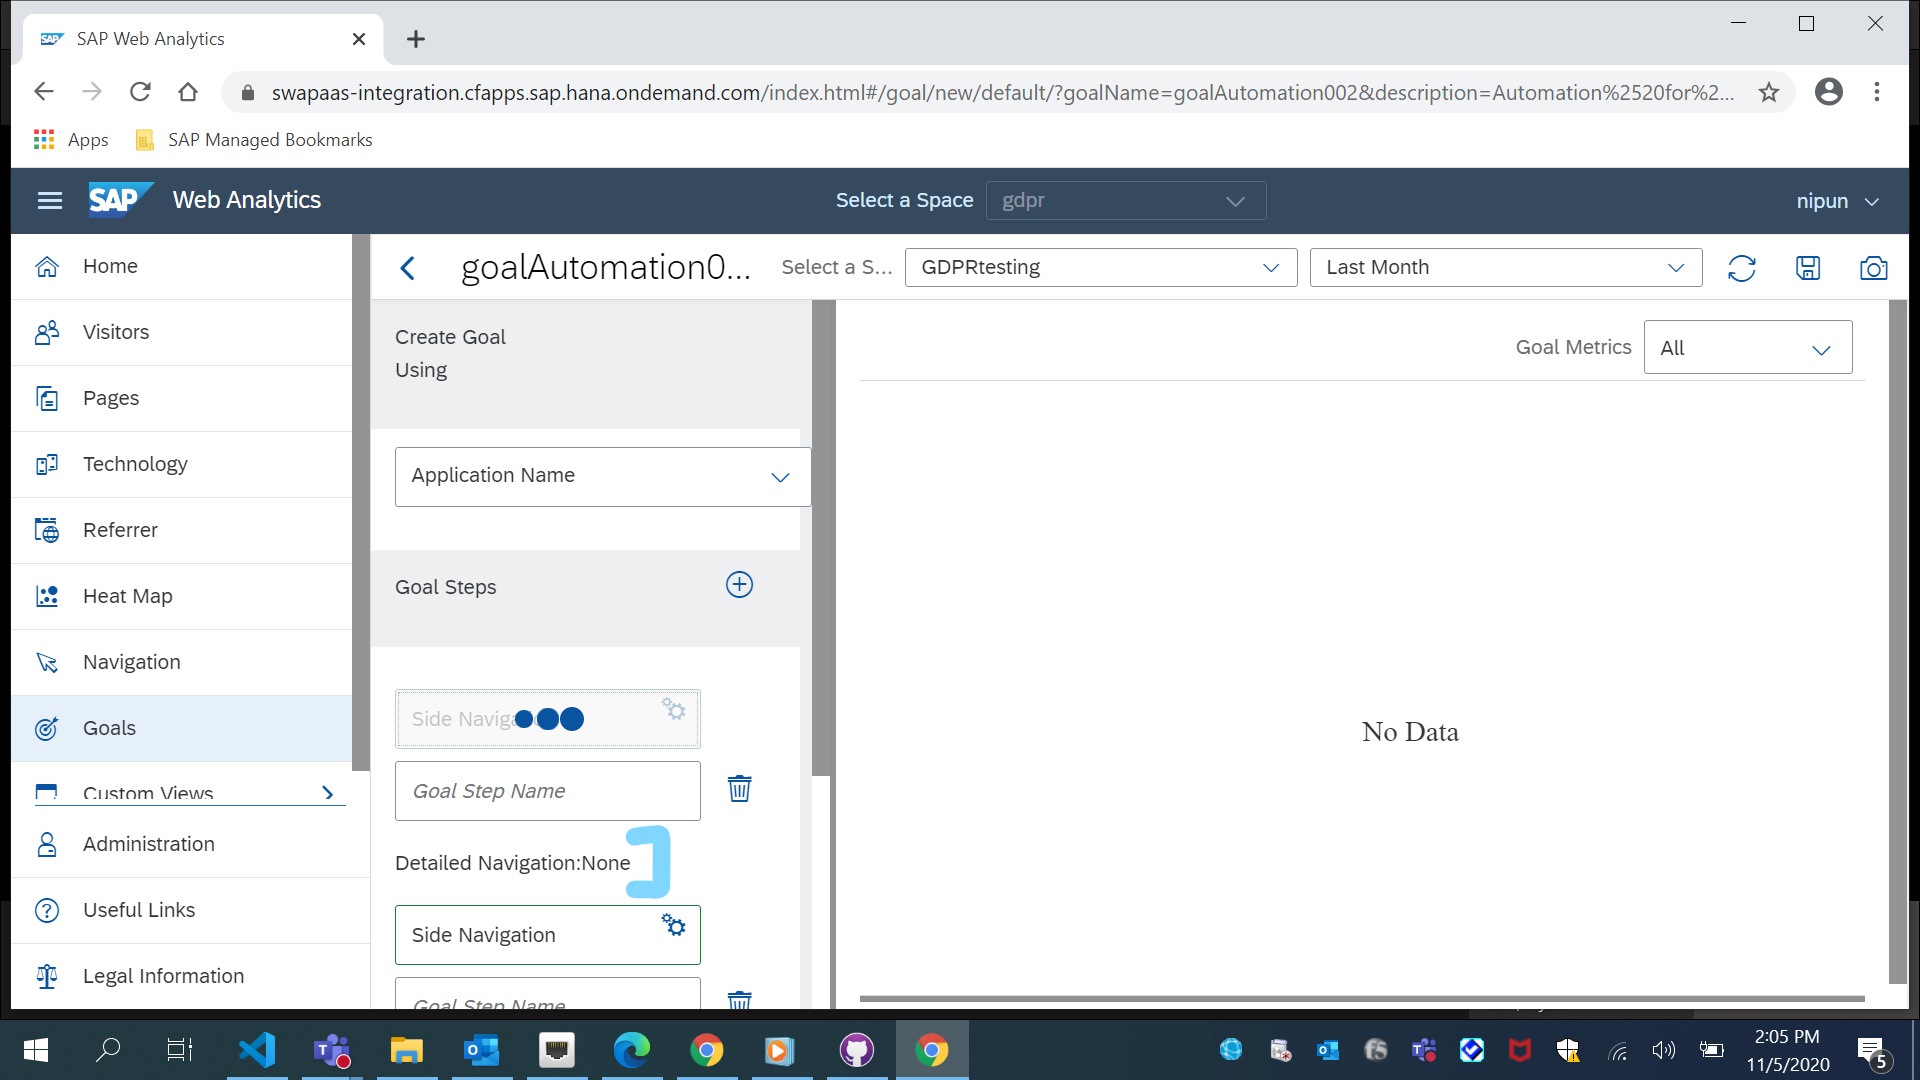Viewport: 1920px width, 1080px height.
Task: Open the Heat Map section
Action: (x=127, y=595)
